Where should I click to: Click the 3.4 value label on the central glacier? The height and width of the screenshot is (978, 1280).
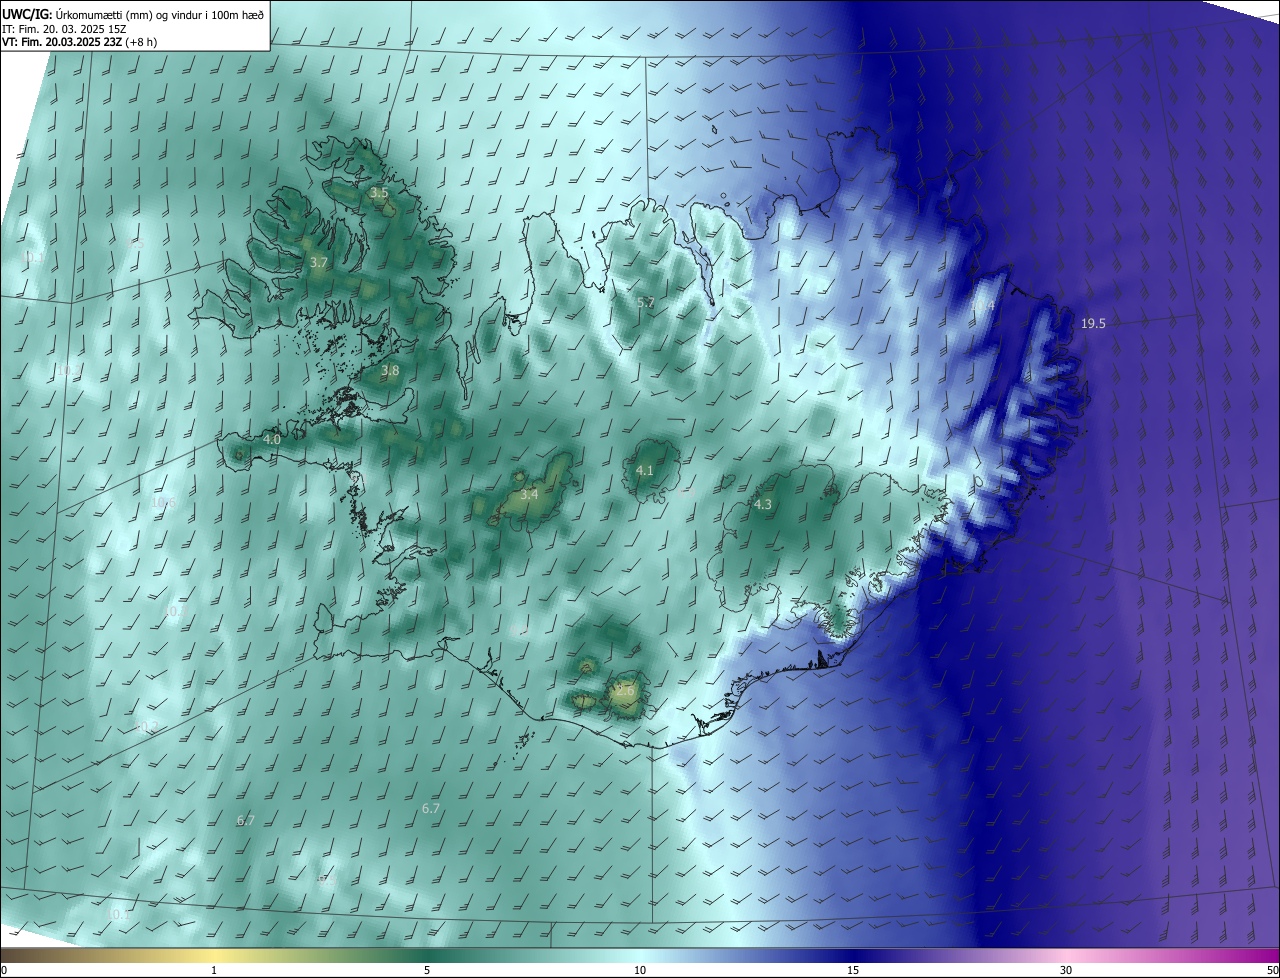(530, 494)
